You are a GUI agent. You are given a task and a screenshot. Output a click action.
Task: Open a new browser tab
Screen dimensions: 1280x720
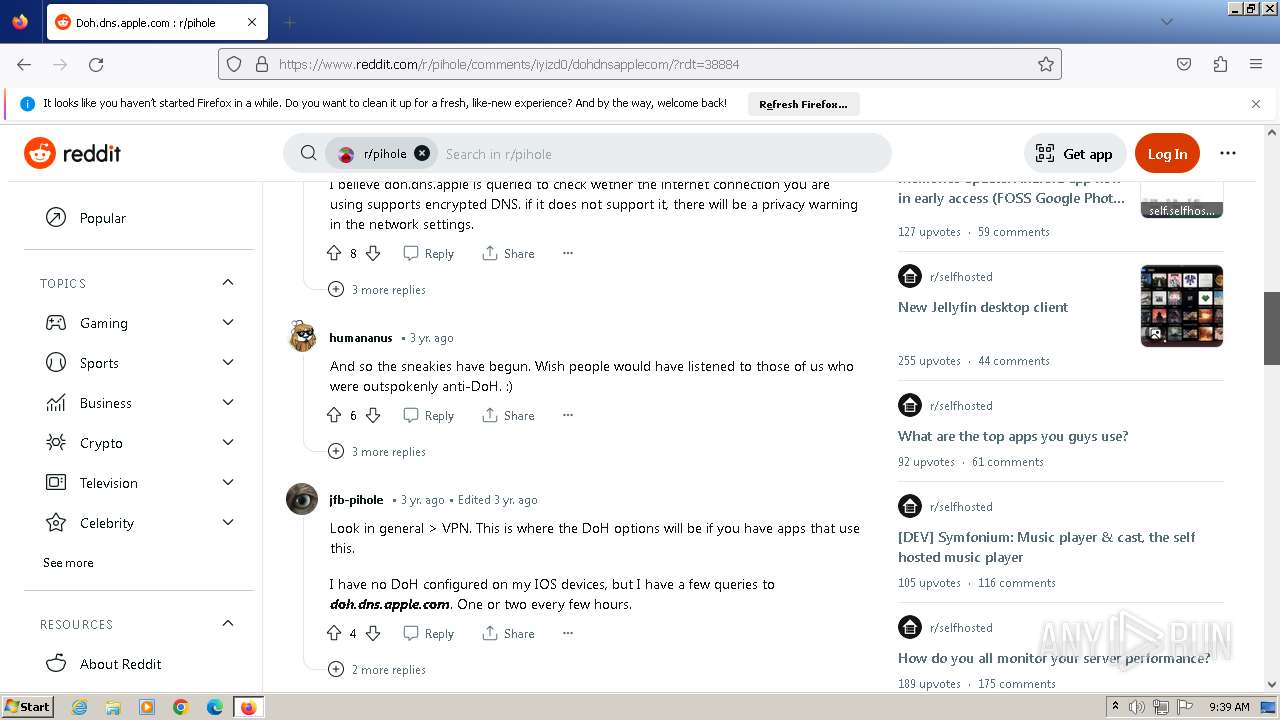(x=289, y=22)
